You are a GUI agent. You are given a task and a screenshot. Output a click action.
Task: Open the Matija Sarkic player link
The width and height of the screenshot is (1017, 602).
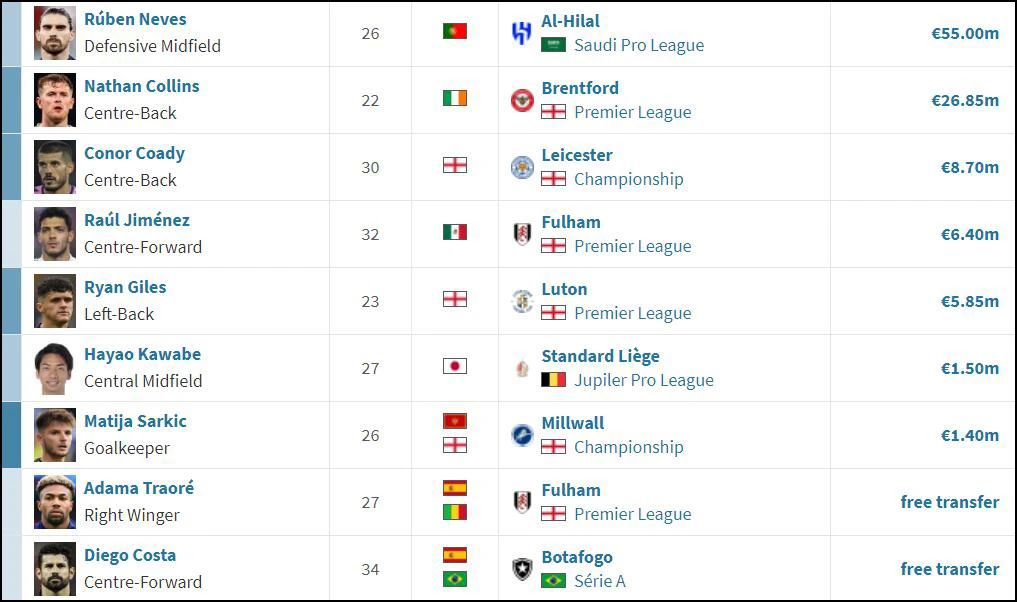click(135, 422)
